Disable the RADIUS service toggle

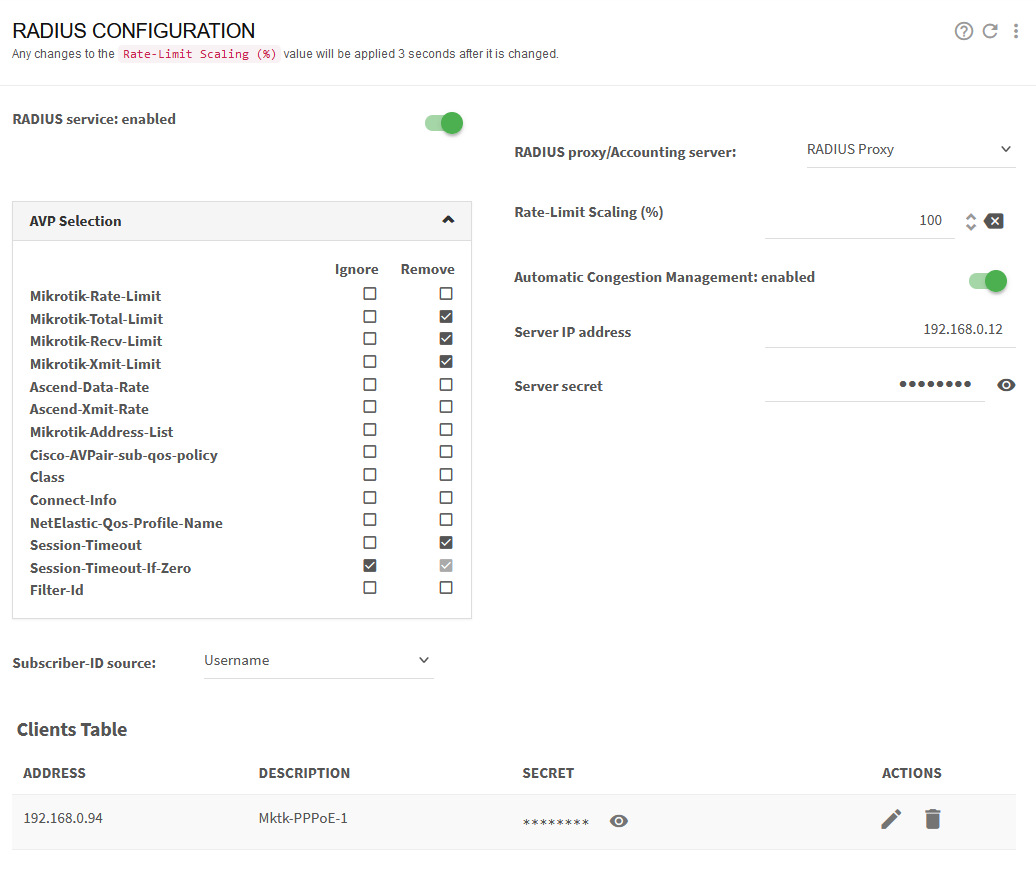(x=442, y=122)
